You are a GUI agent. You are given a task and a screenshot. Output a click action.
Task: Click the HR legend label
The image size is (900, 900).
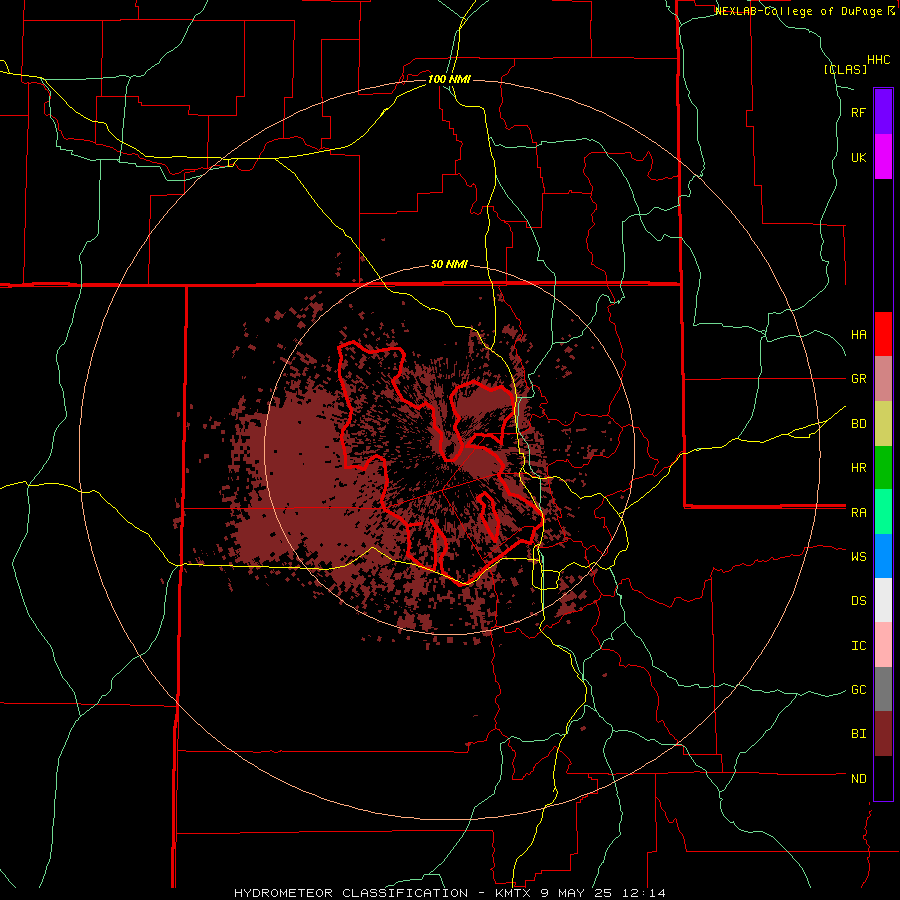(x=858, y=468)
